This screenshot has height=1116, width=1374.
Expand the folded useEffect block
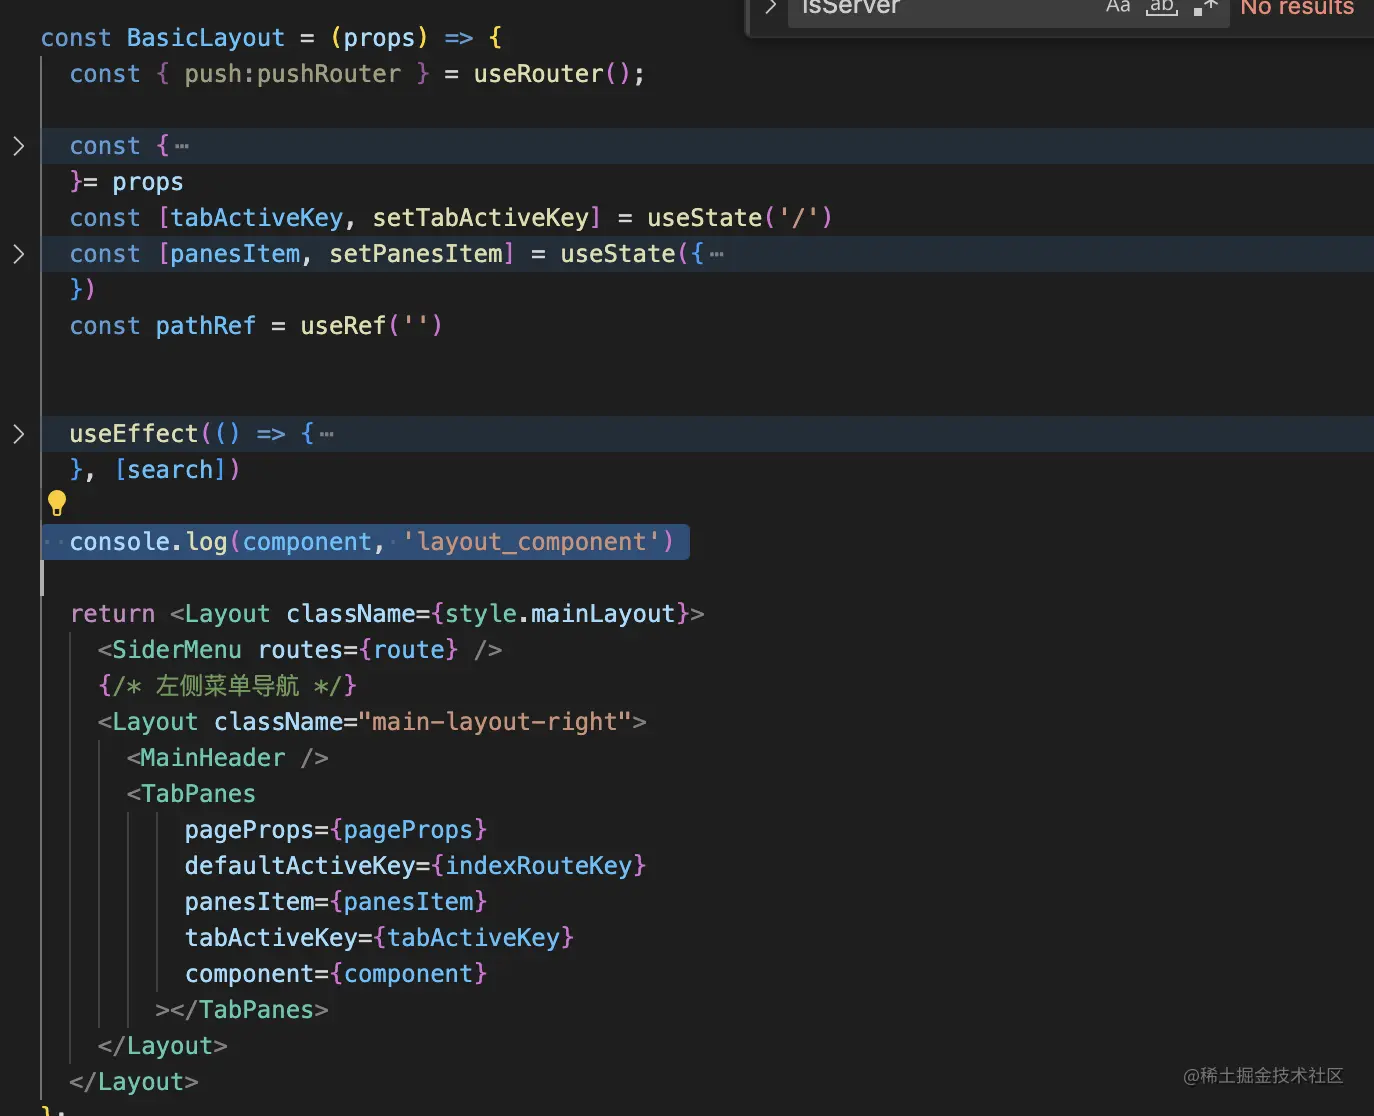pyautogui.click(x=18, y=434)
